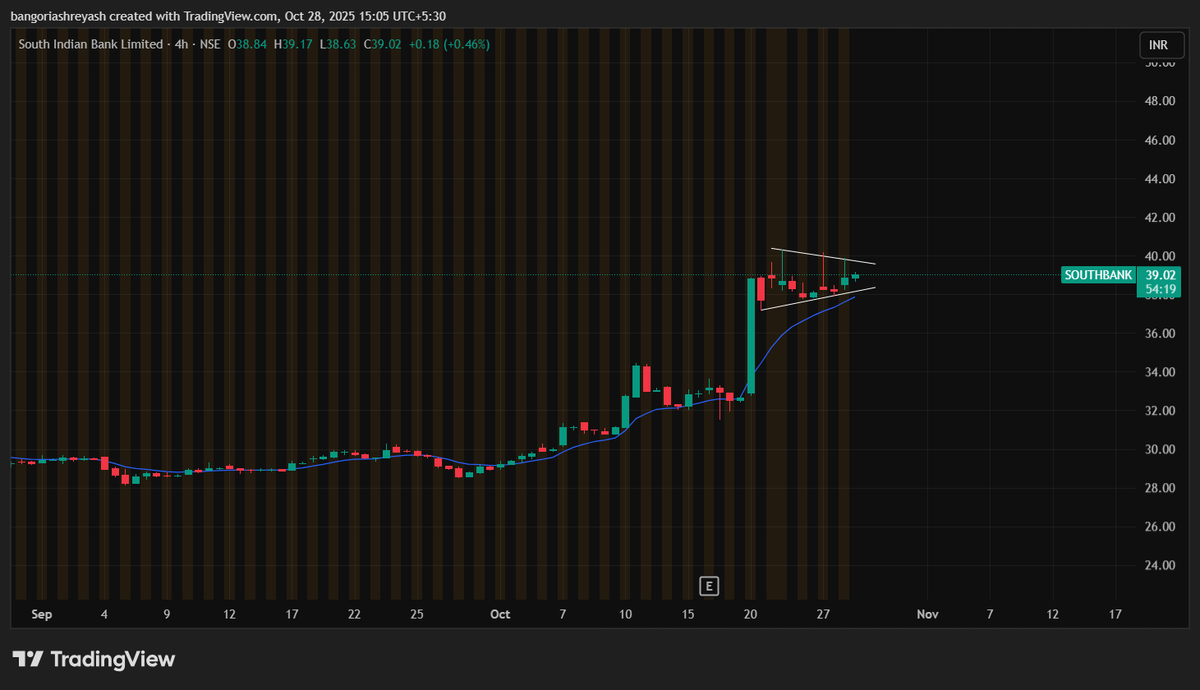1200x690 pixels.
Task: Click the TradingView logo
Action: point(94,659)
